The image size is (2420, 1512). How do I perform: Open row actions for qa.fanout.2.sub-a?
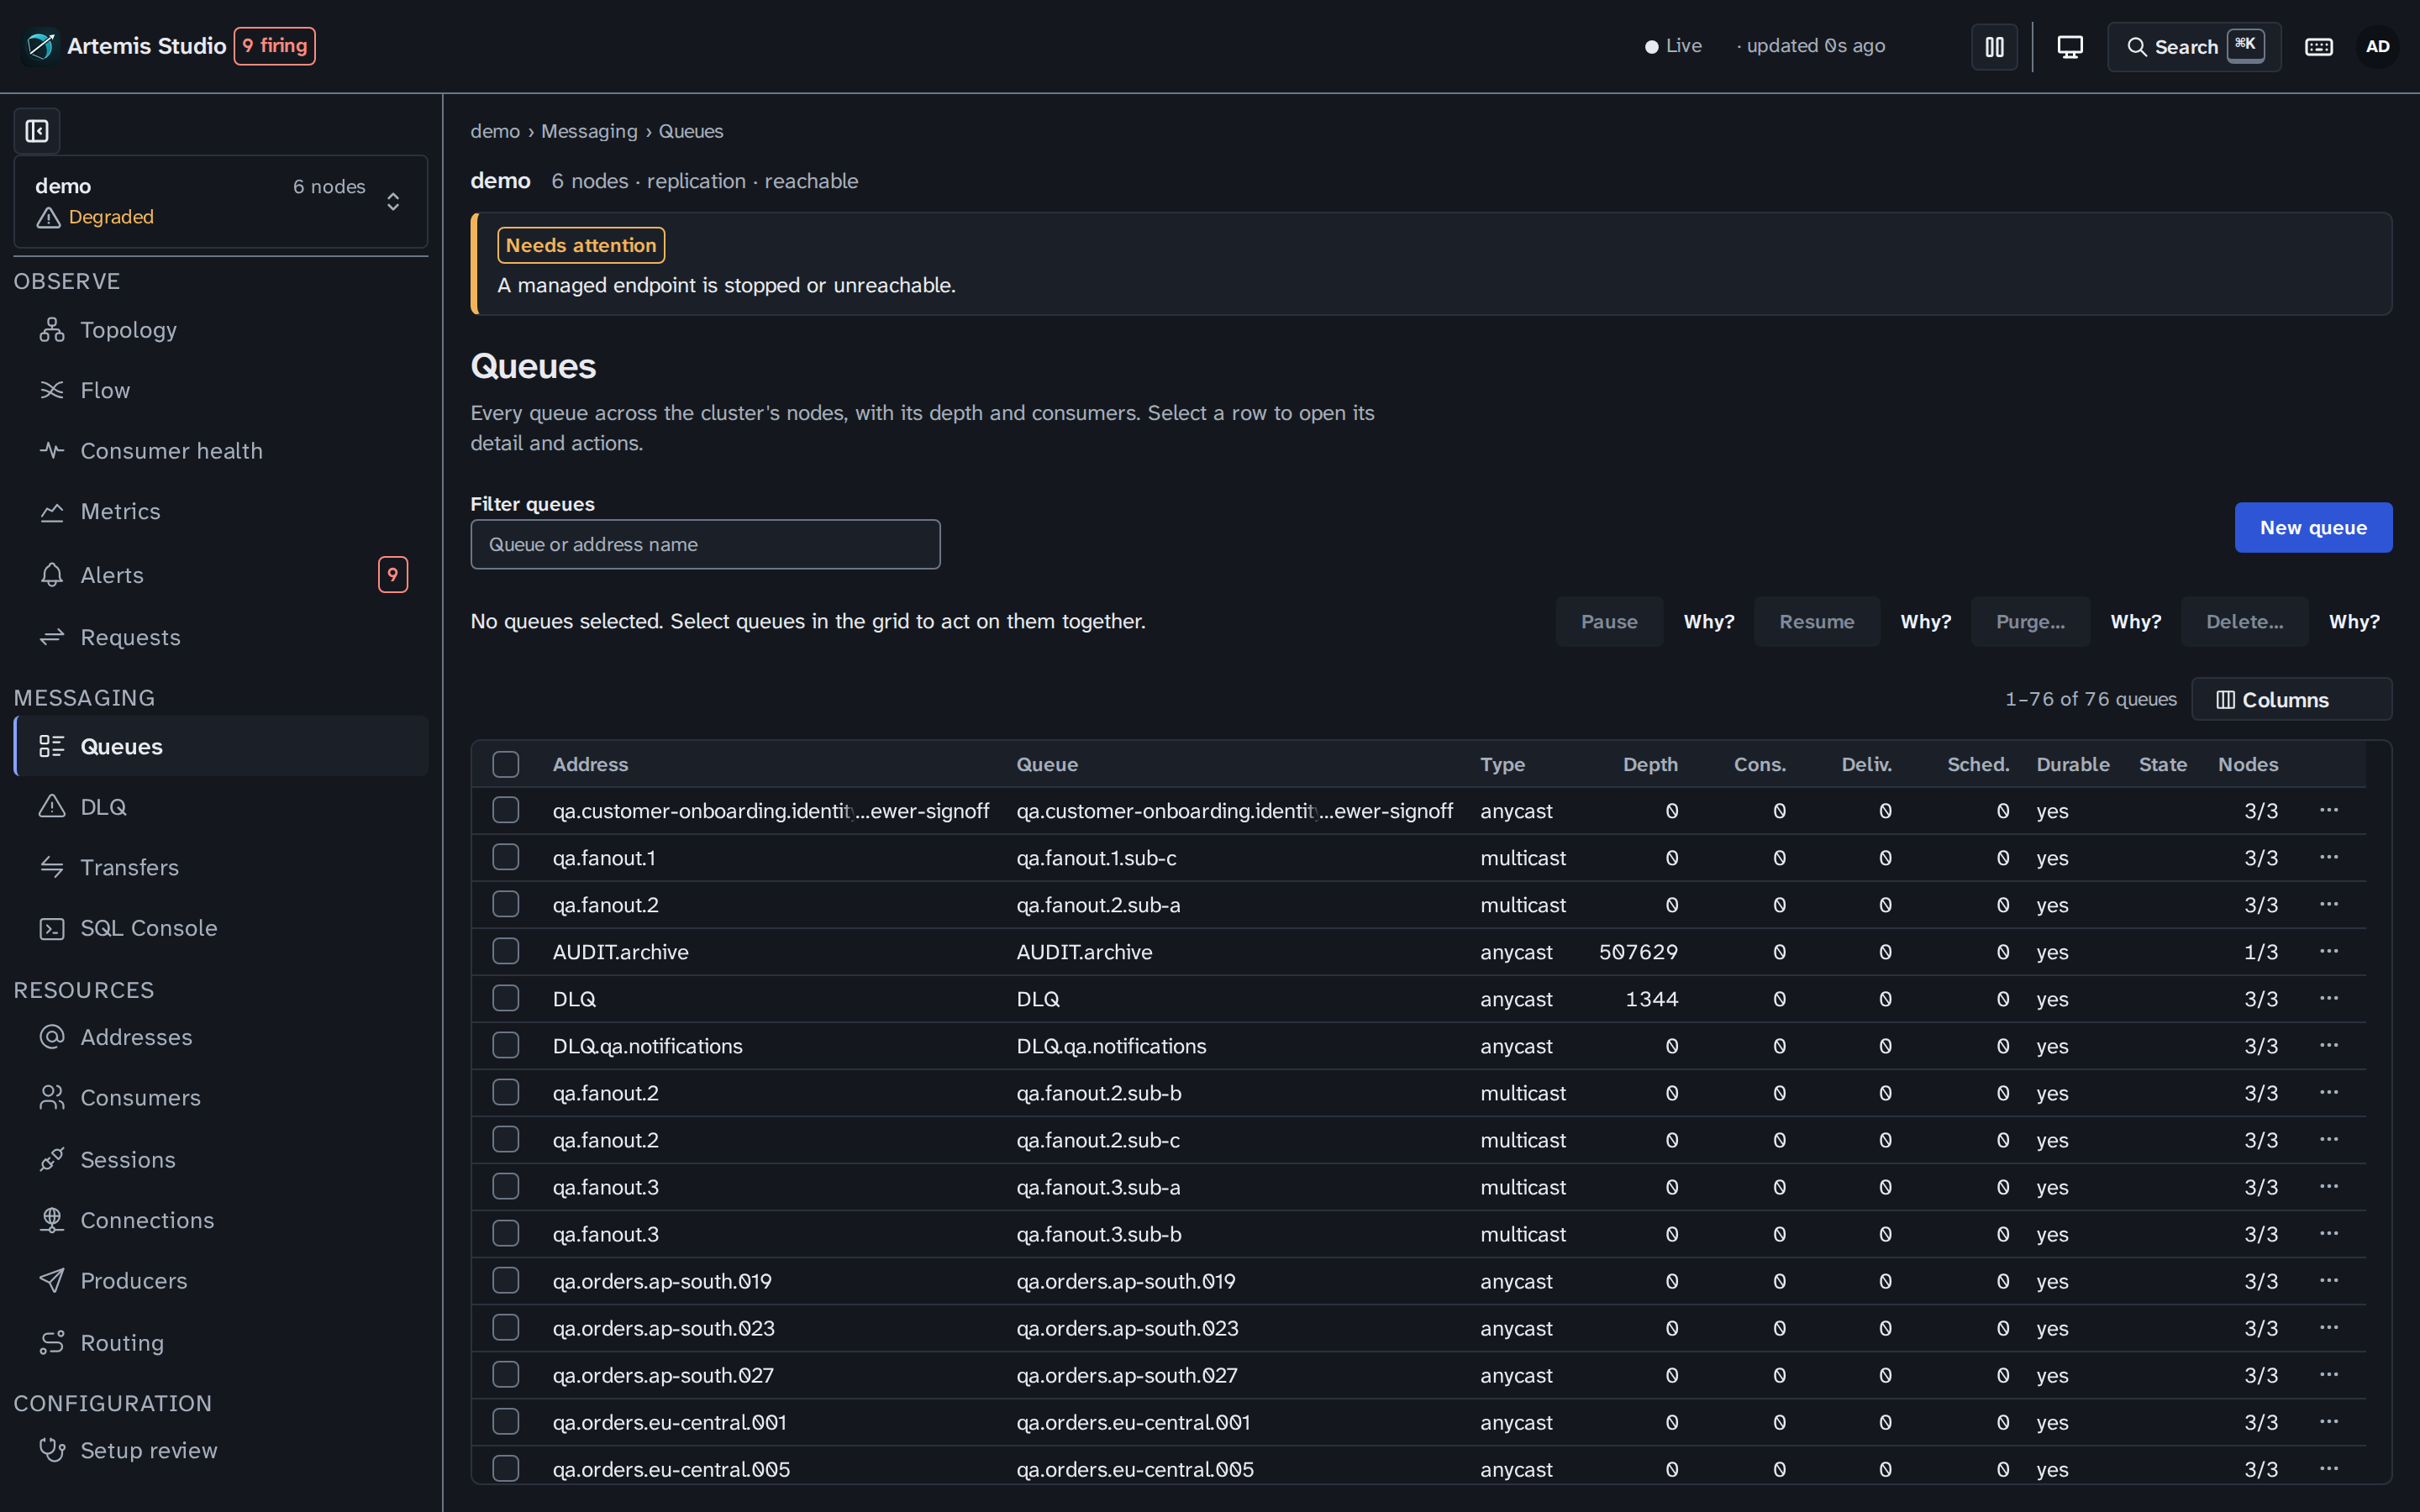(2329, 904)
